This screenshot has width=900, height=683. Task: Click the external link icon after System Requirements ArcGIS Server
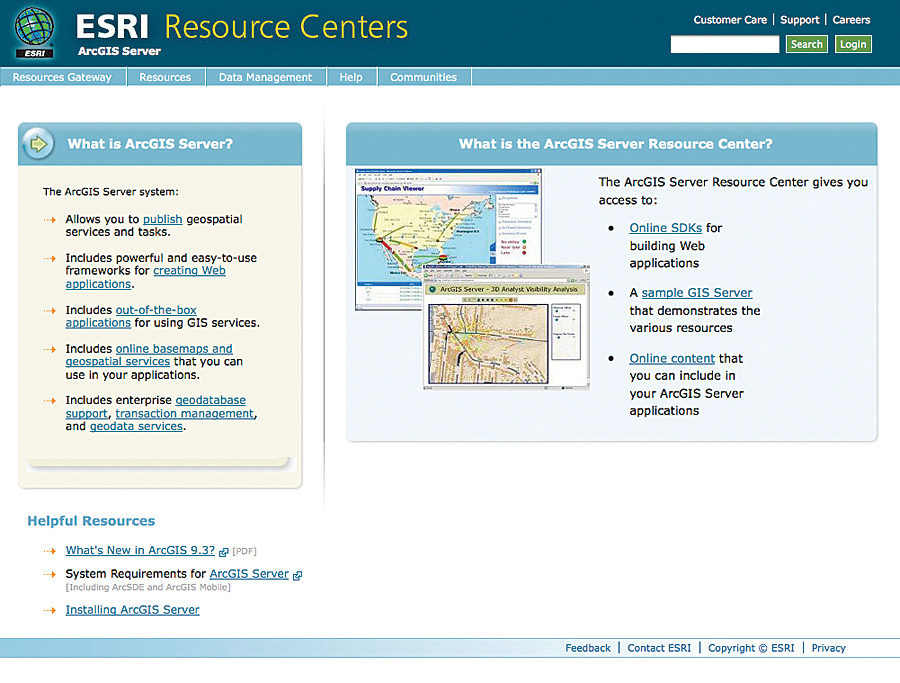[297, 575]
